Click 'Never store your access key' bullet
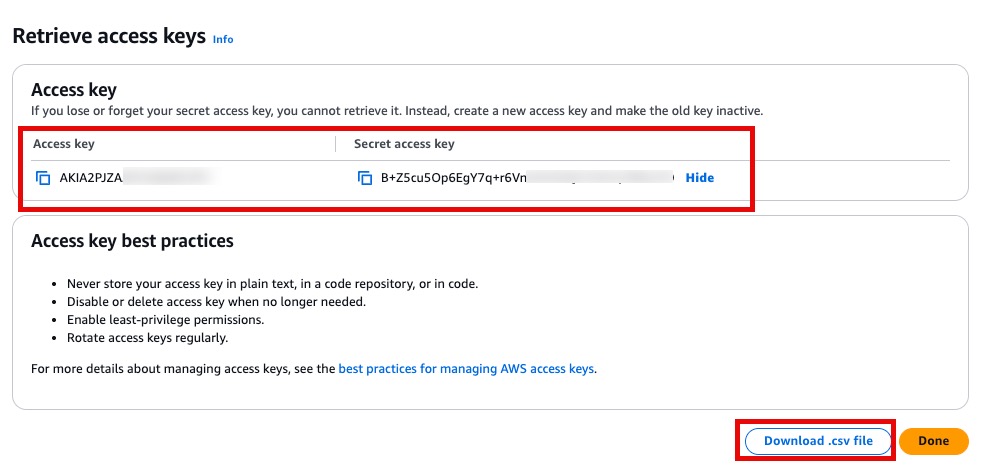The width and height of the screenshot is (988, 470). (x=272, y=284)
